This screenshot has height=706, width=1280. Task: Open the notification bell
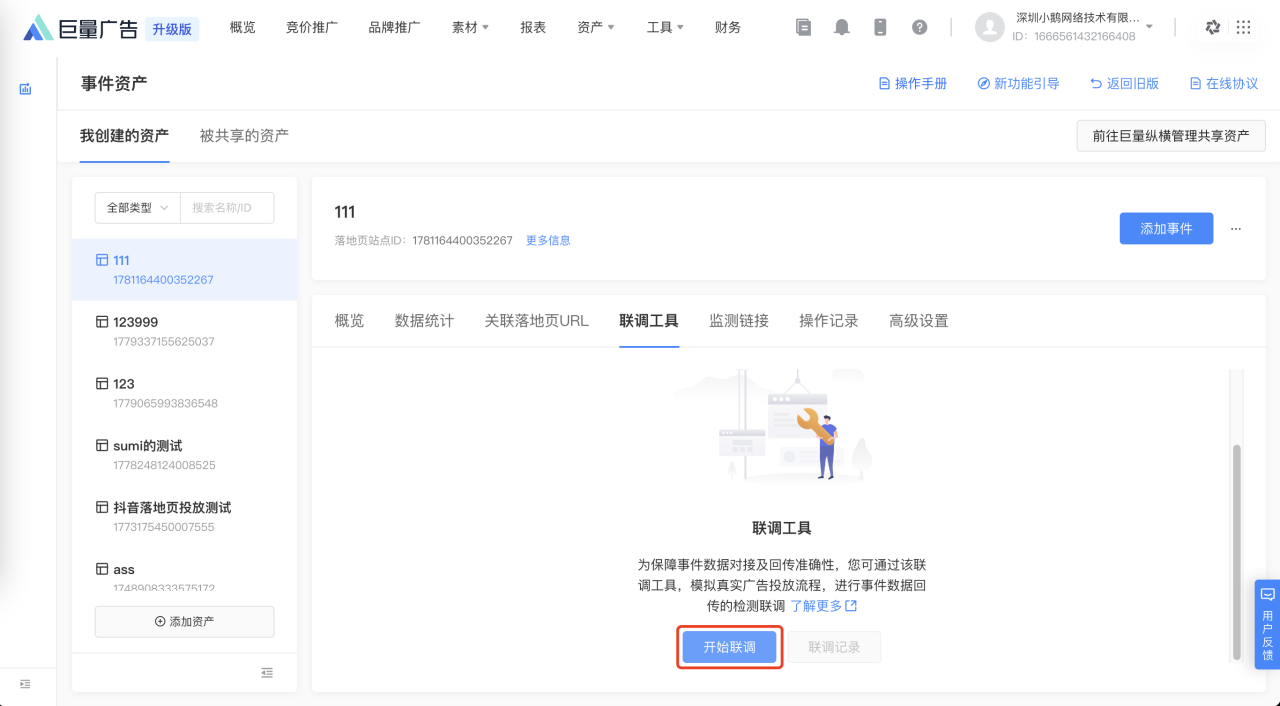click(x=842, y=27)
